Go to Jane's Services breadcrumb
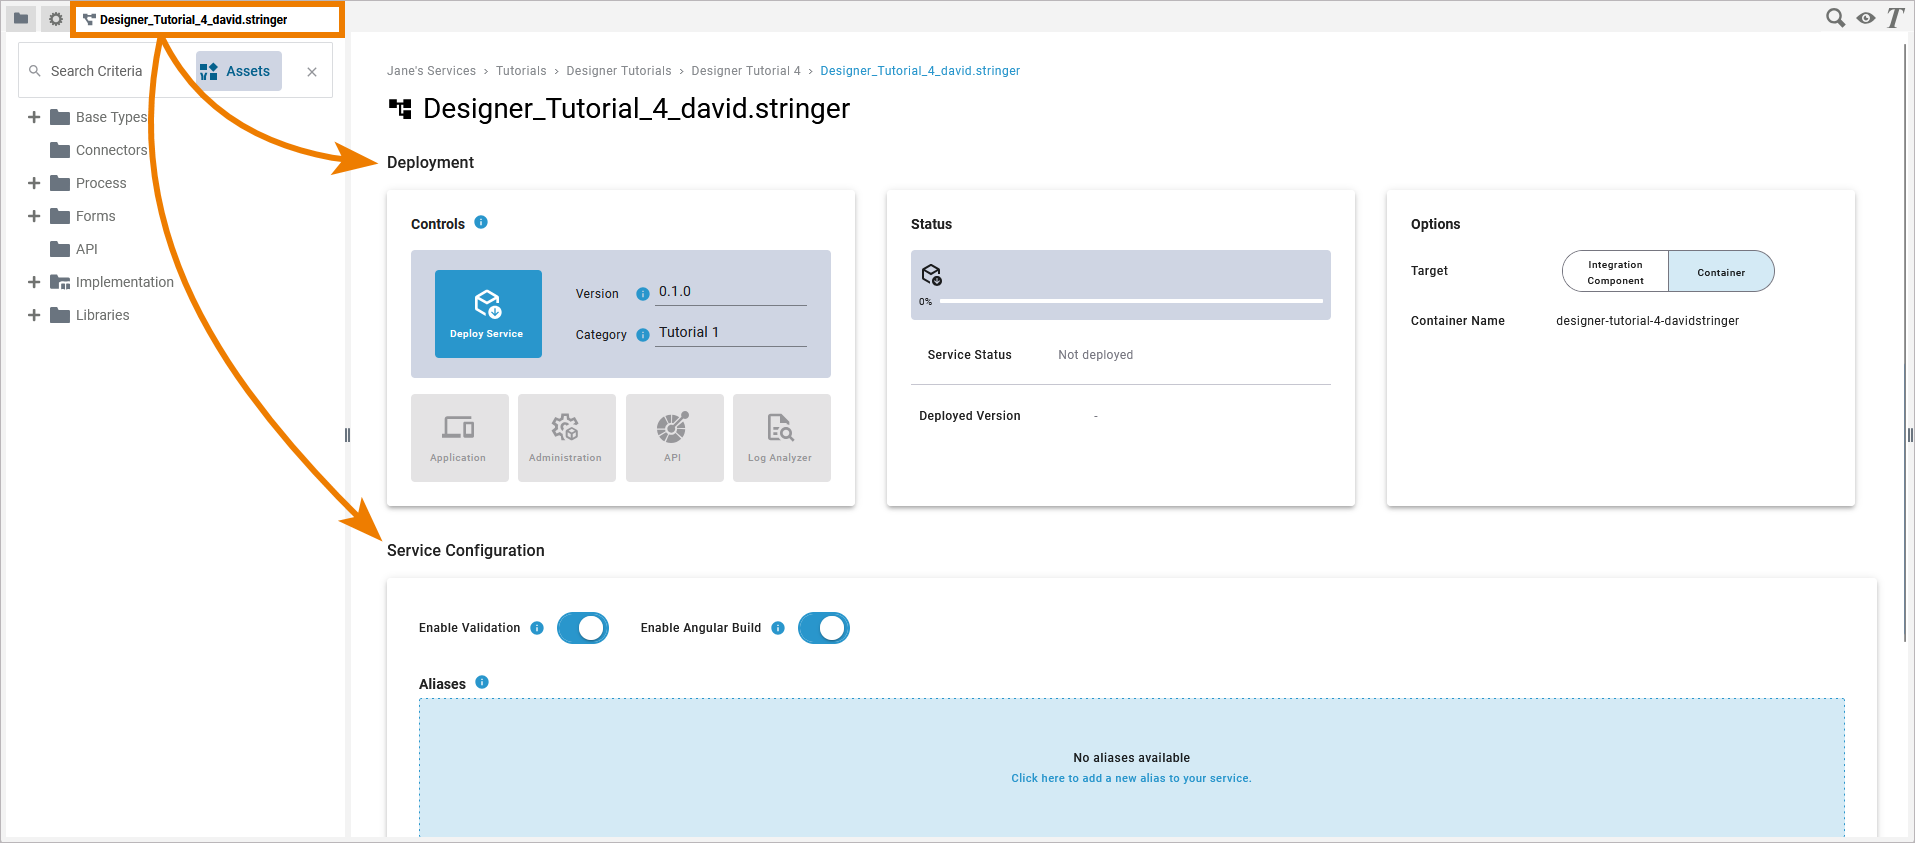Viewport: 1915px width, 843px height. 431,71
